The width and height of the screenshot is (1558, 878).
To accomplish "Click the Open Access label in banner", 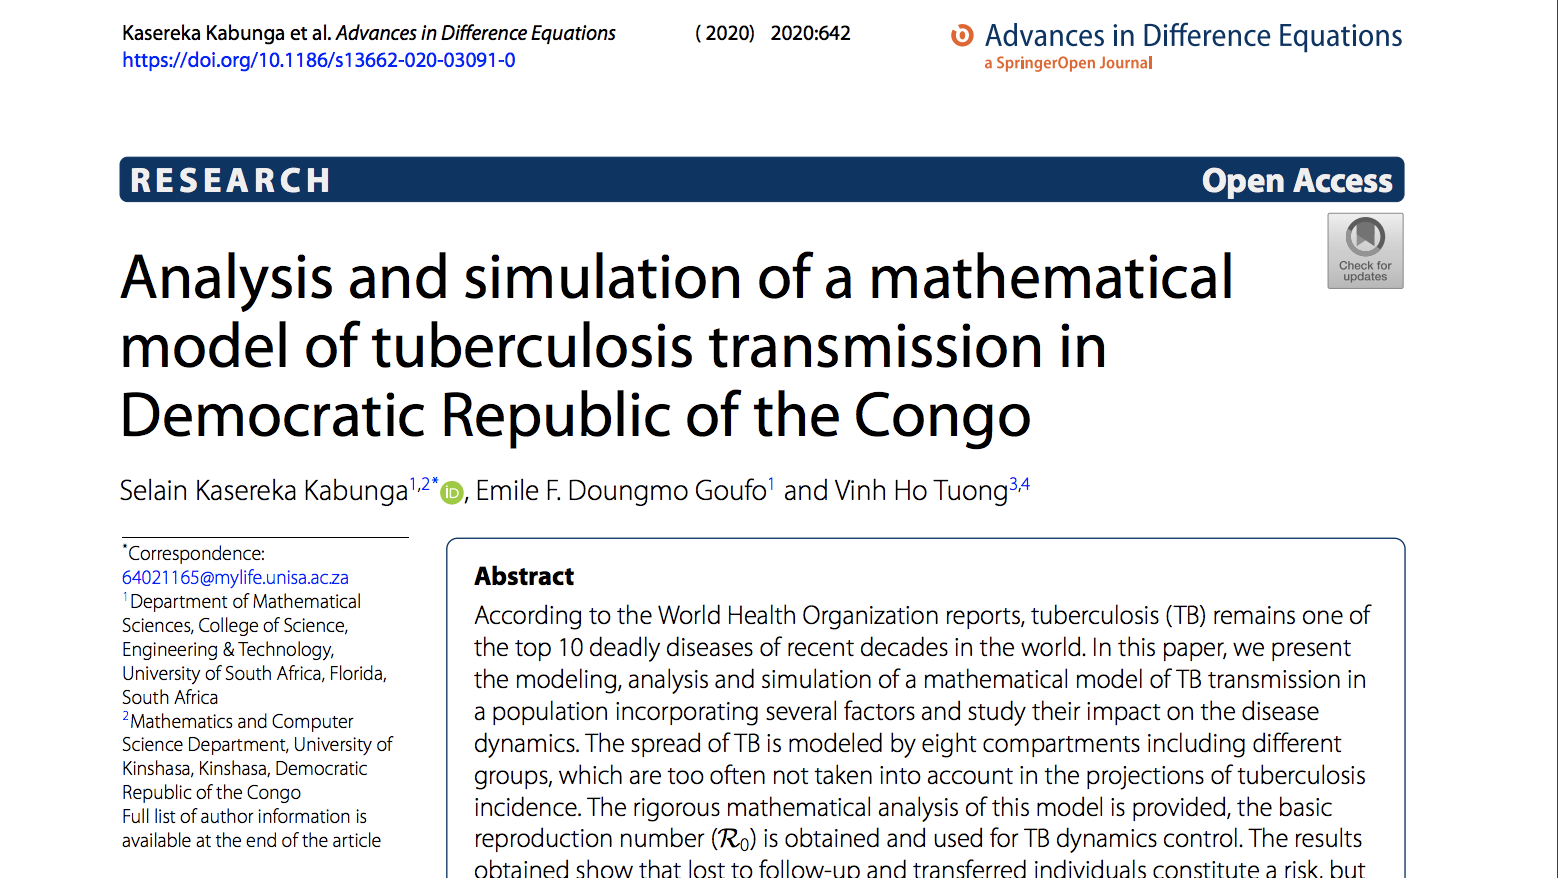I will (1296, 180).
